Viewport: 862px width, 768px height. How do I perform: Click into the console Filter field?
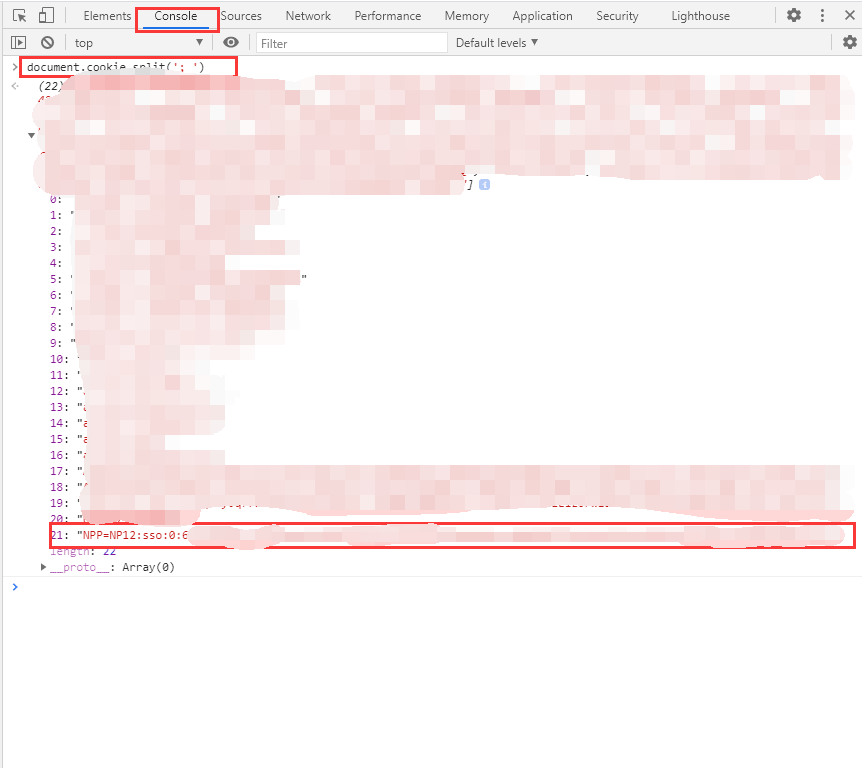point(350,43)
